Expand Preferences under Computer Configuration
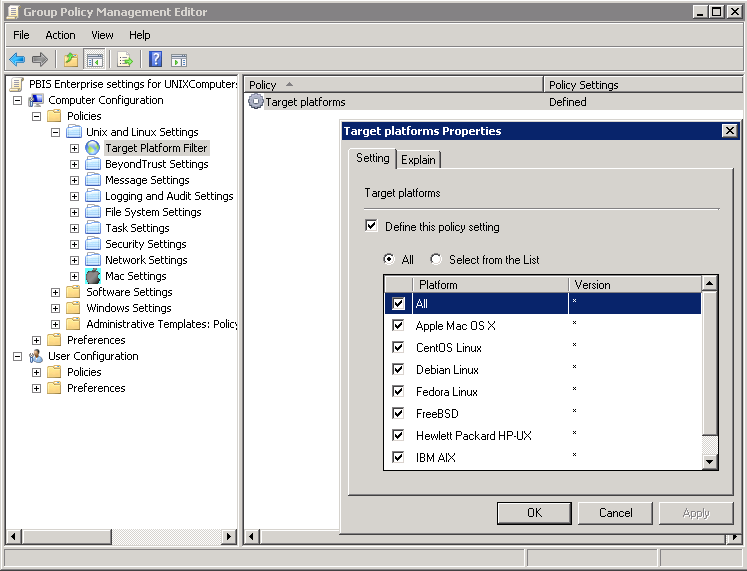This screenshot has height=571, width=747. click(36, 340)
